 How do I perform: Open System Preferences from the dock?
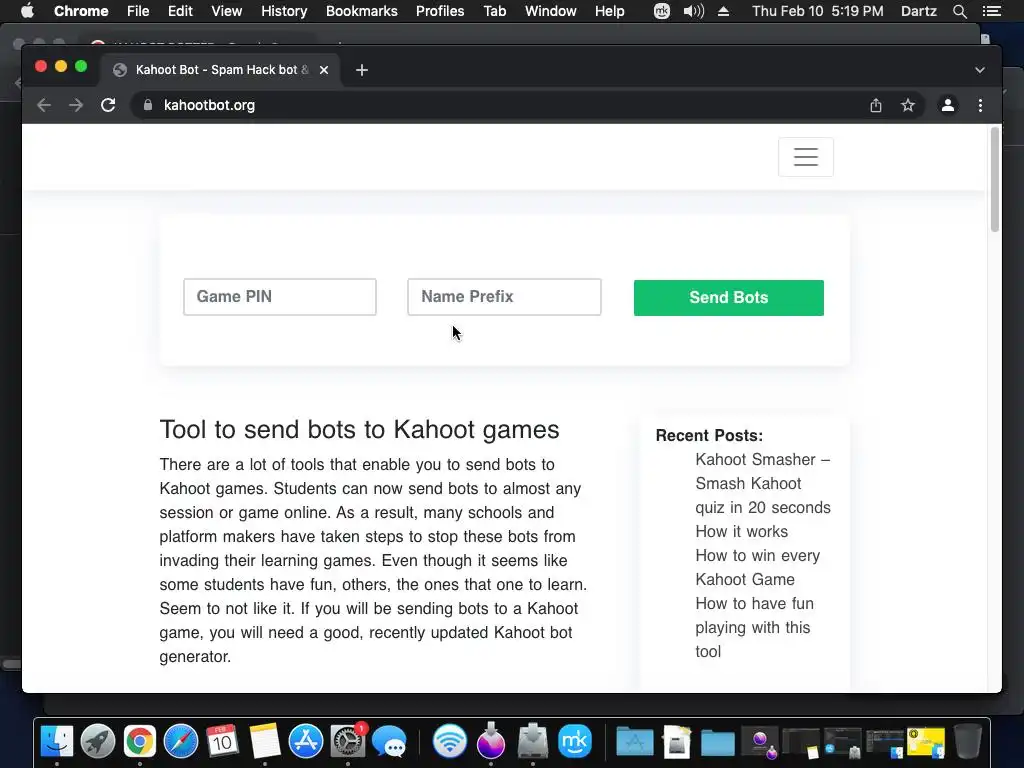[x=347, y=742]
